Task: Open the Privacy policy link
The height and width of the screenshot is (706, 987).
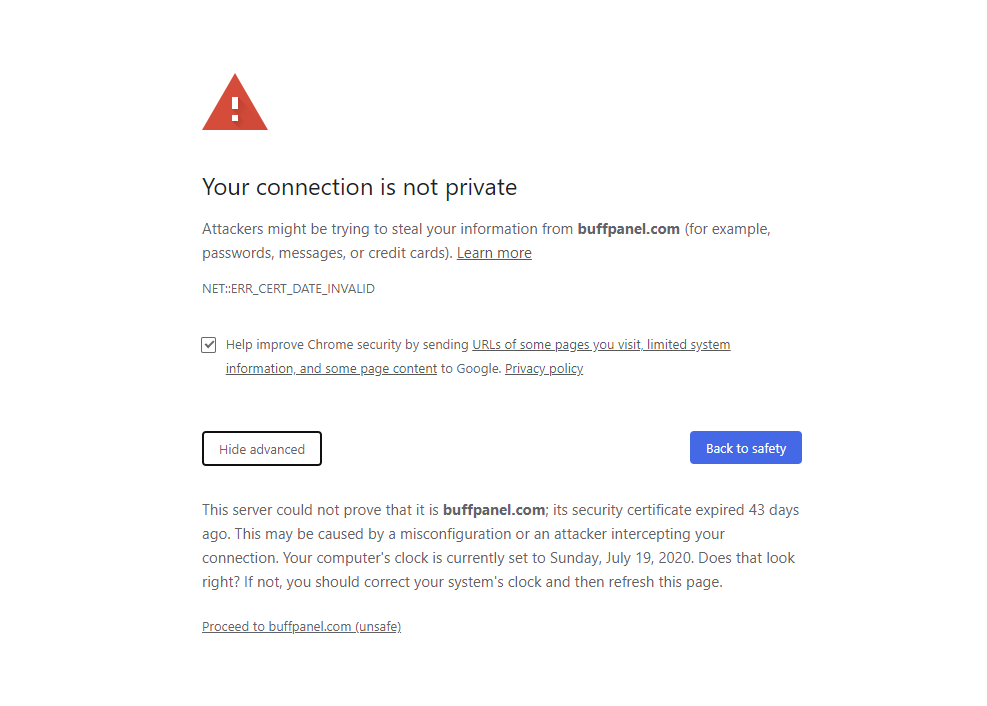Action: click(x=544, y=369)
